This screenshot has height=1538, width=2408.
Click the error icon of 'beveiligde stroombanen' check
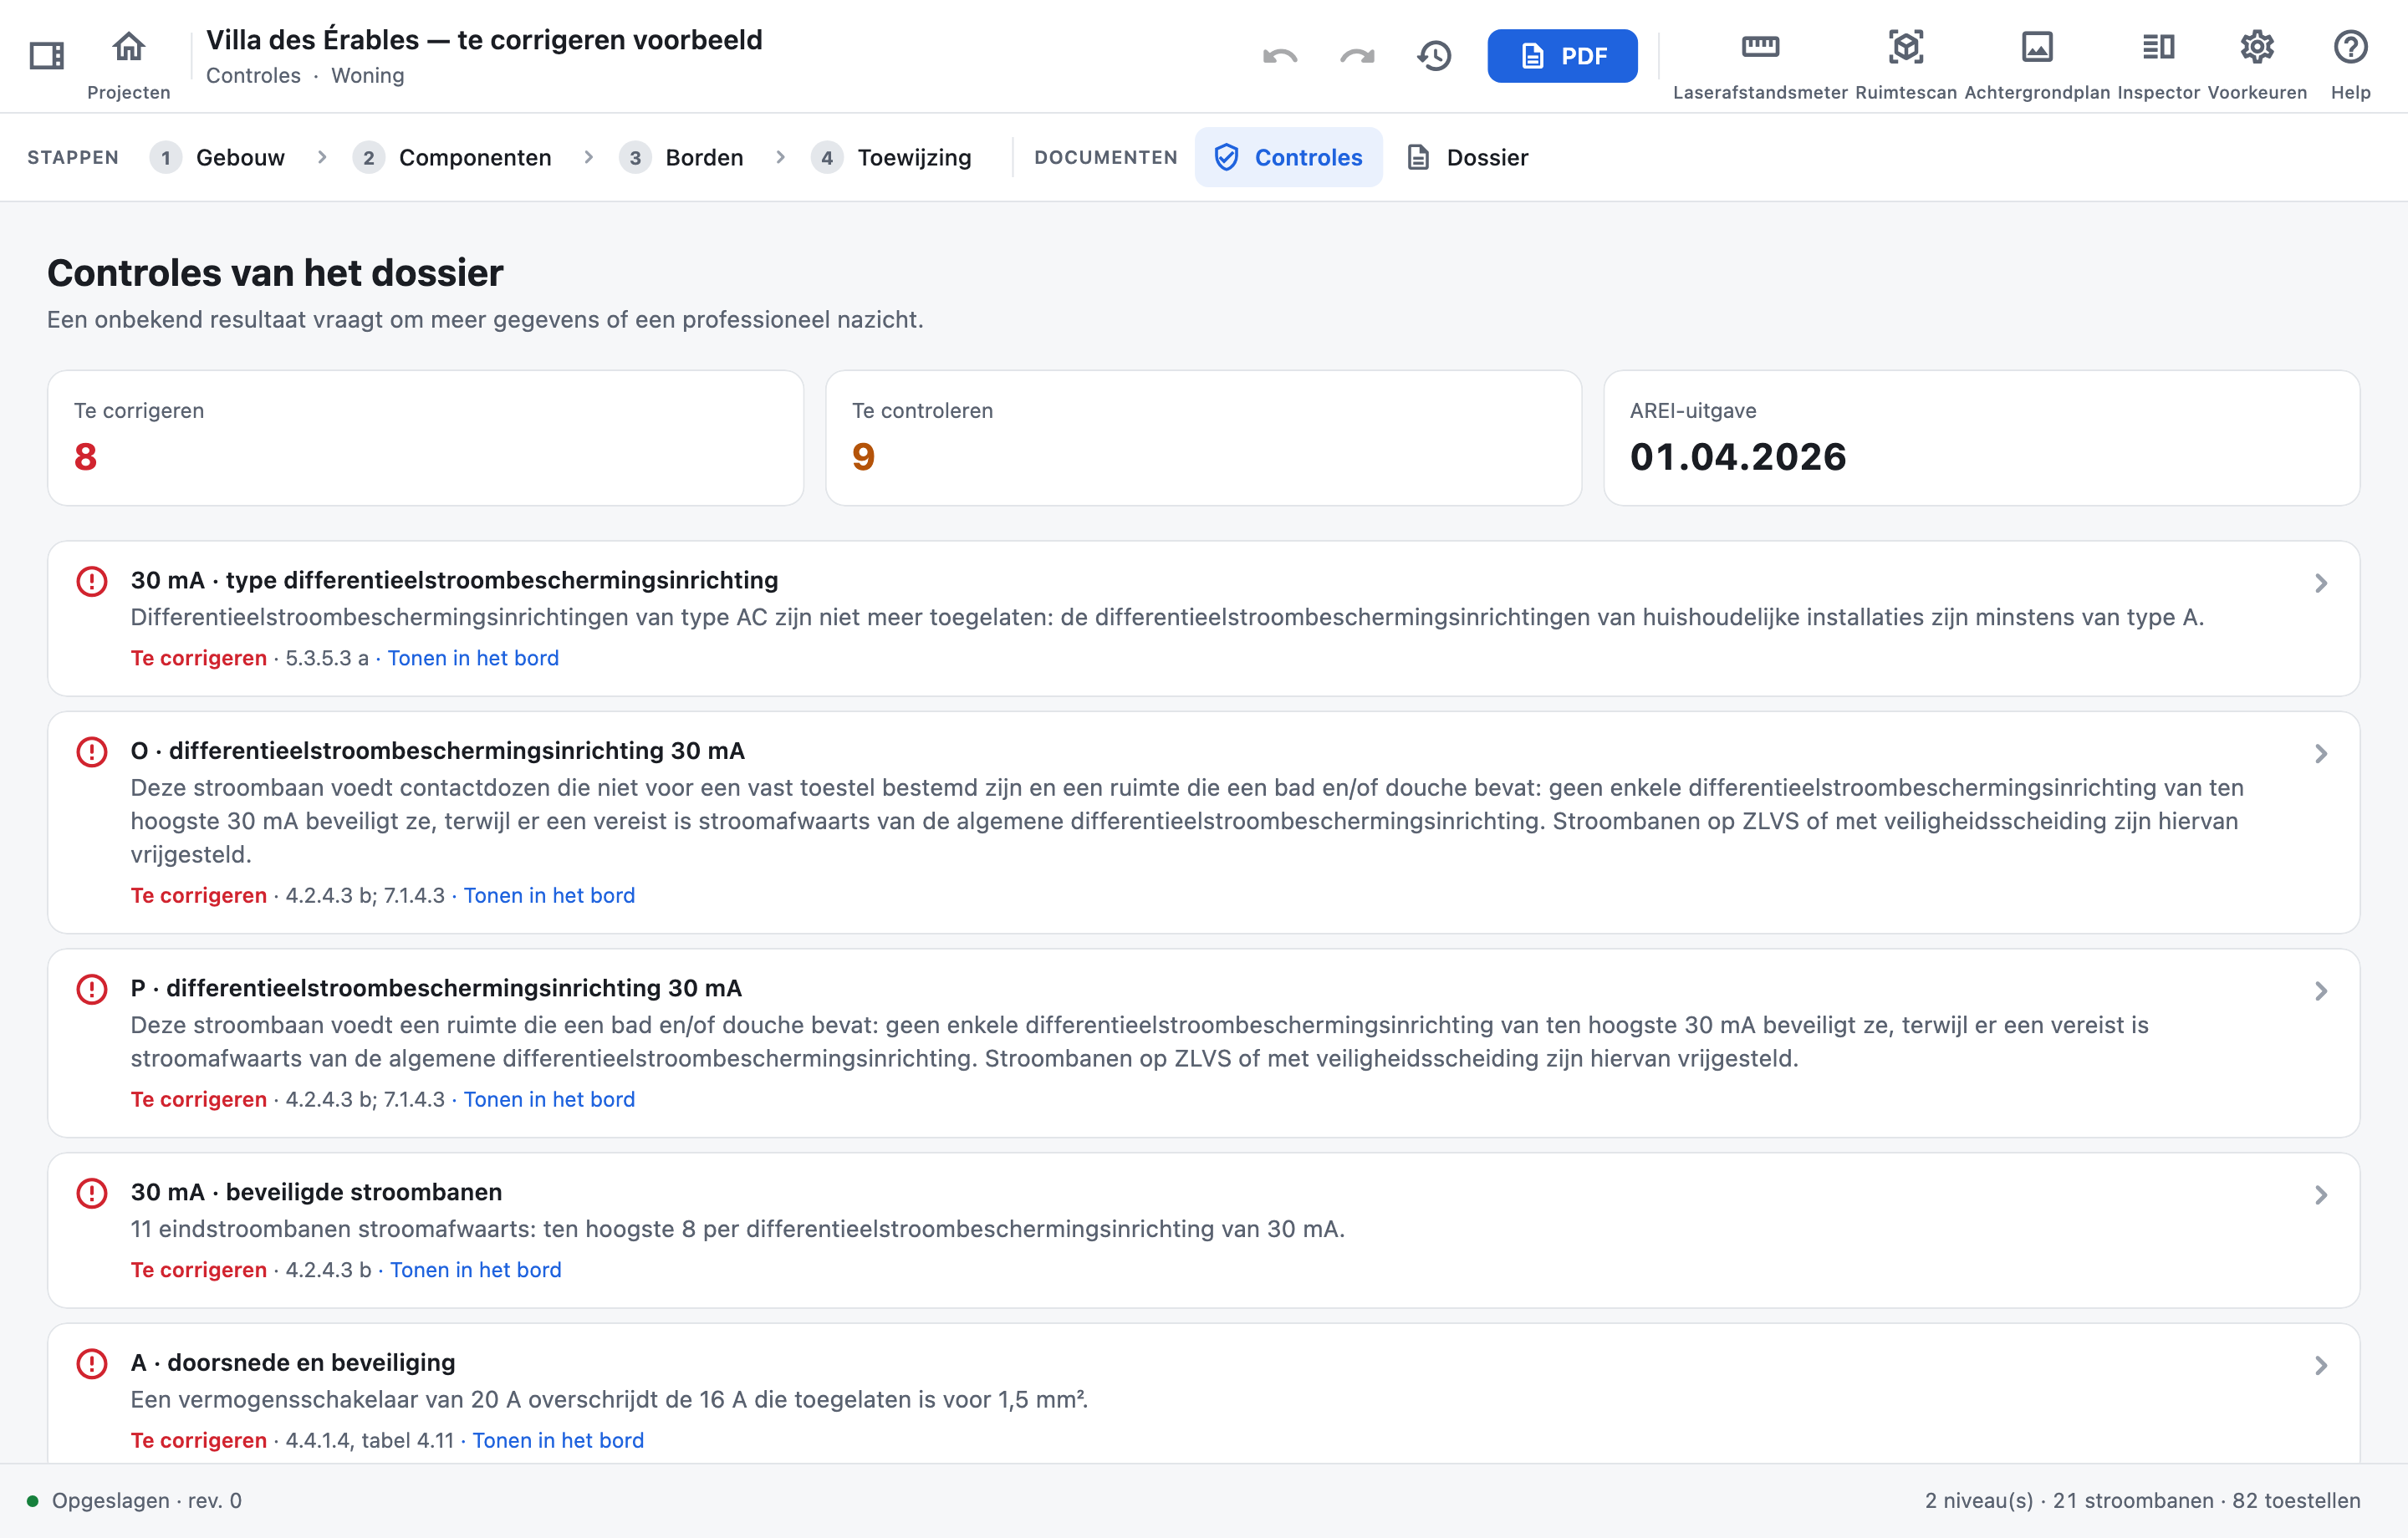[x=92, y=1193]
